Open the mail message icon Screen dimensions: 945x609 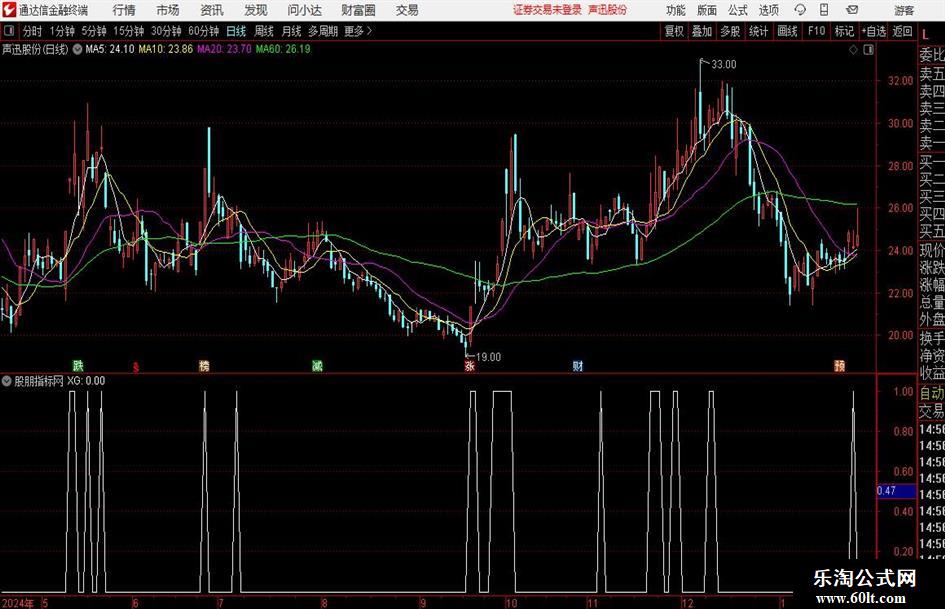pyautogui.click(x=852, y=10)
